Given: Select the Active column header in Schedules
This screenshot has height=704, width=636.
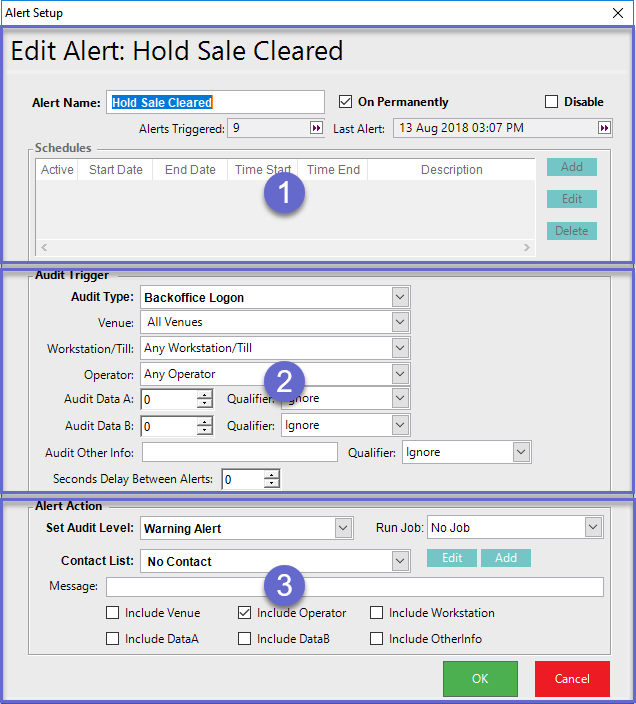Looking at the screenshot, I should (57, 170).
